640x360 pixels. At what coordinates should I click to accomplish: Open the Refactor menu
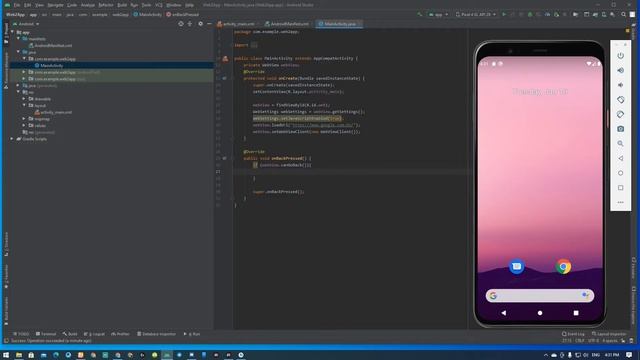click(x=106, y=5)
